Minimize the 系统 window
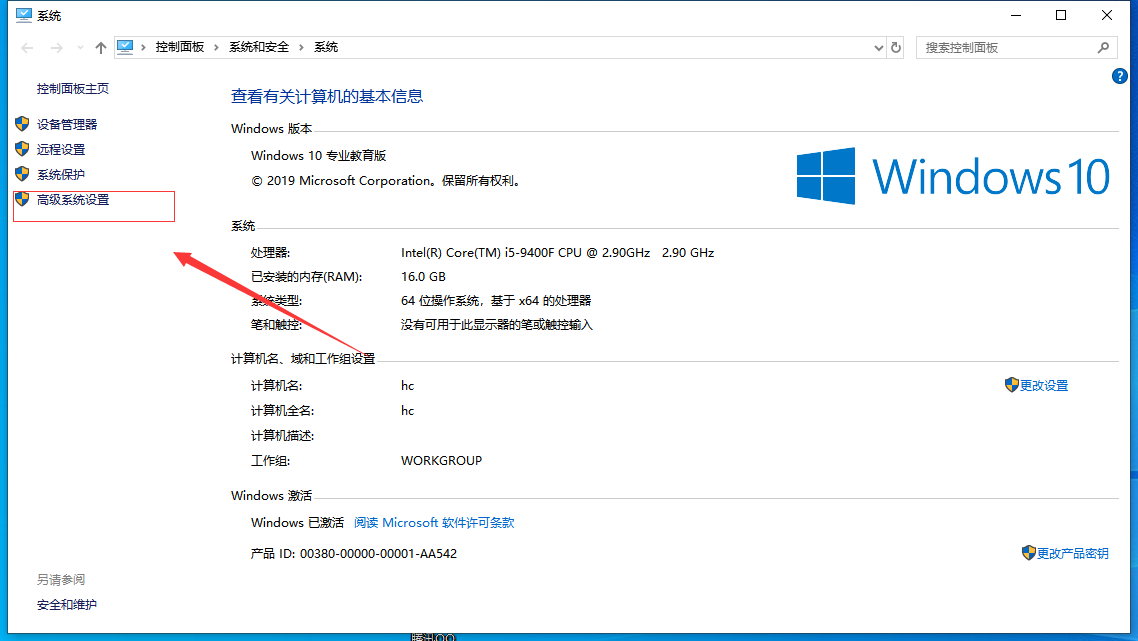Image resolution: width=1138 pixels, height=641 pixels. click(1016, 15)
